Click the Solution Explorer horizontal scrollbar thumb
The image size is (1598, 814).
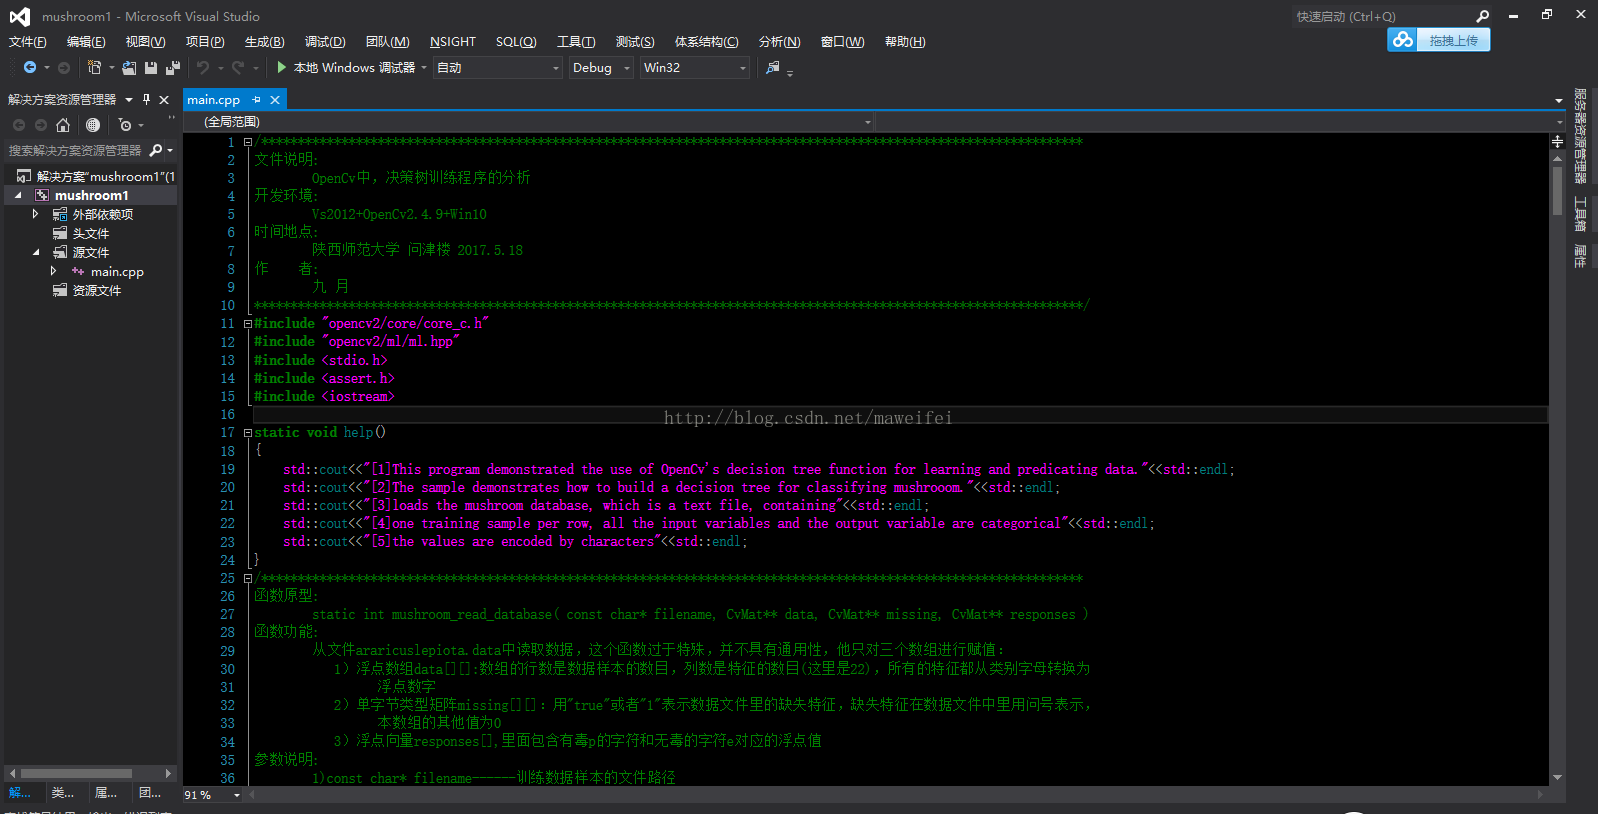pos(76,773)
